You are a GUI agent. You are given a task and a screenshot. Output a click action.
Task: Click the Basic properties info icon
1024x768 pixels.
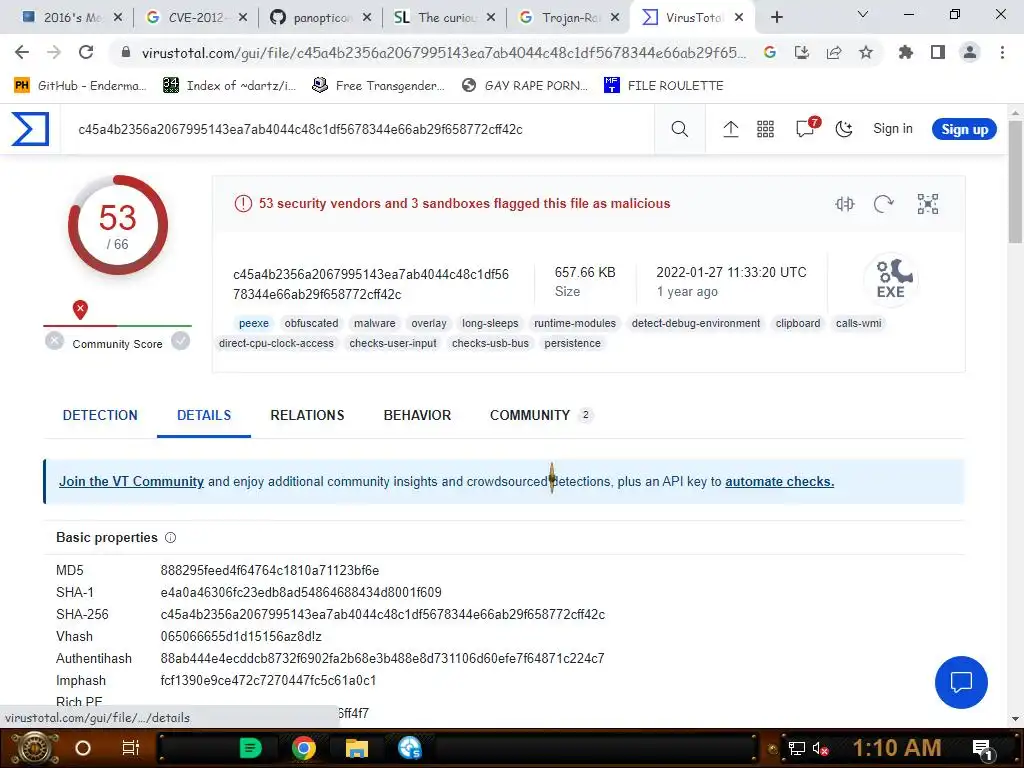(170, 537)
